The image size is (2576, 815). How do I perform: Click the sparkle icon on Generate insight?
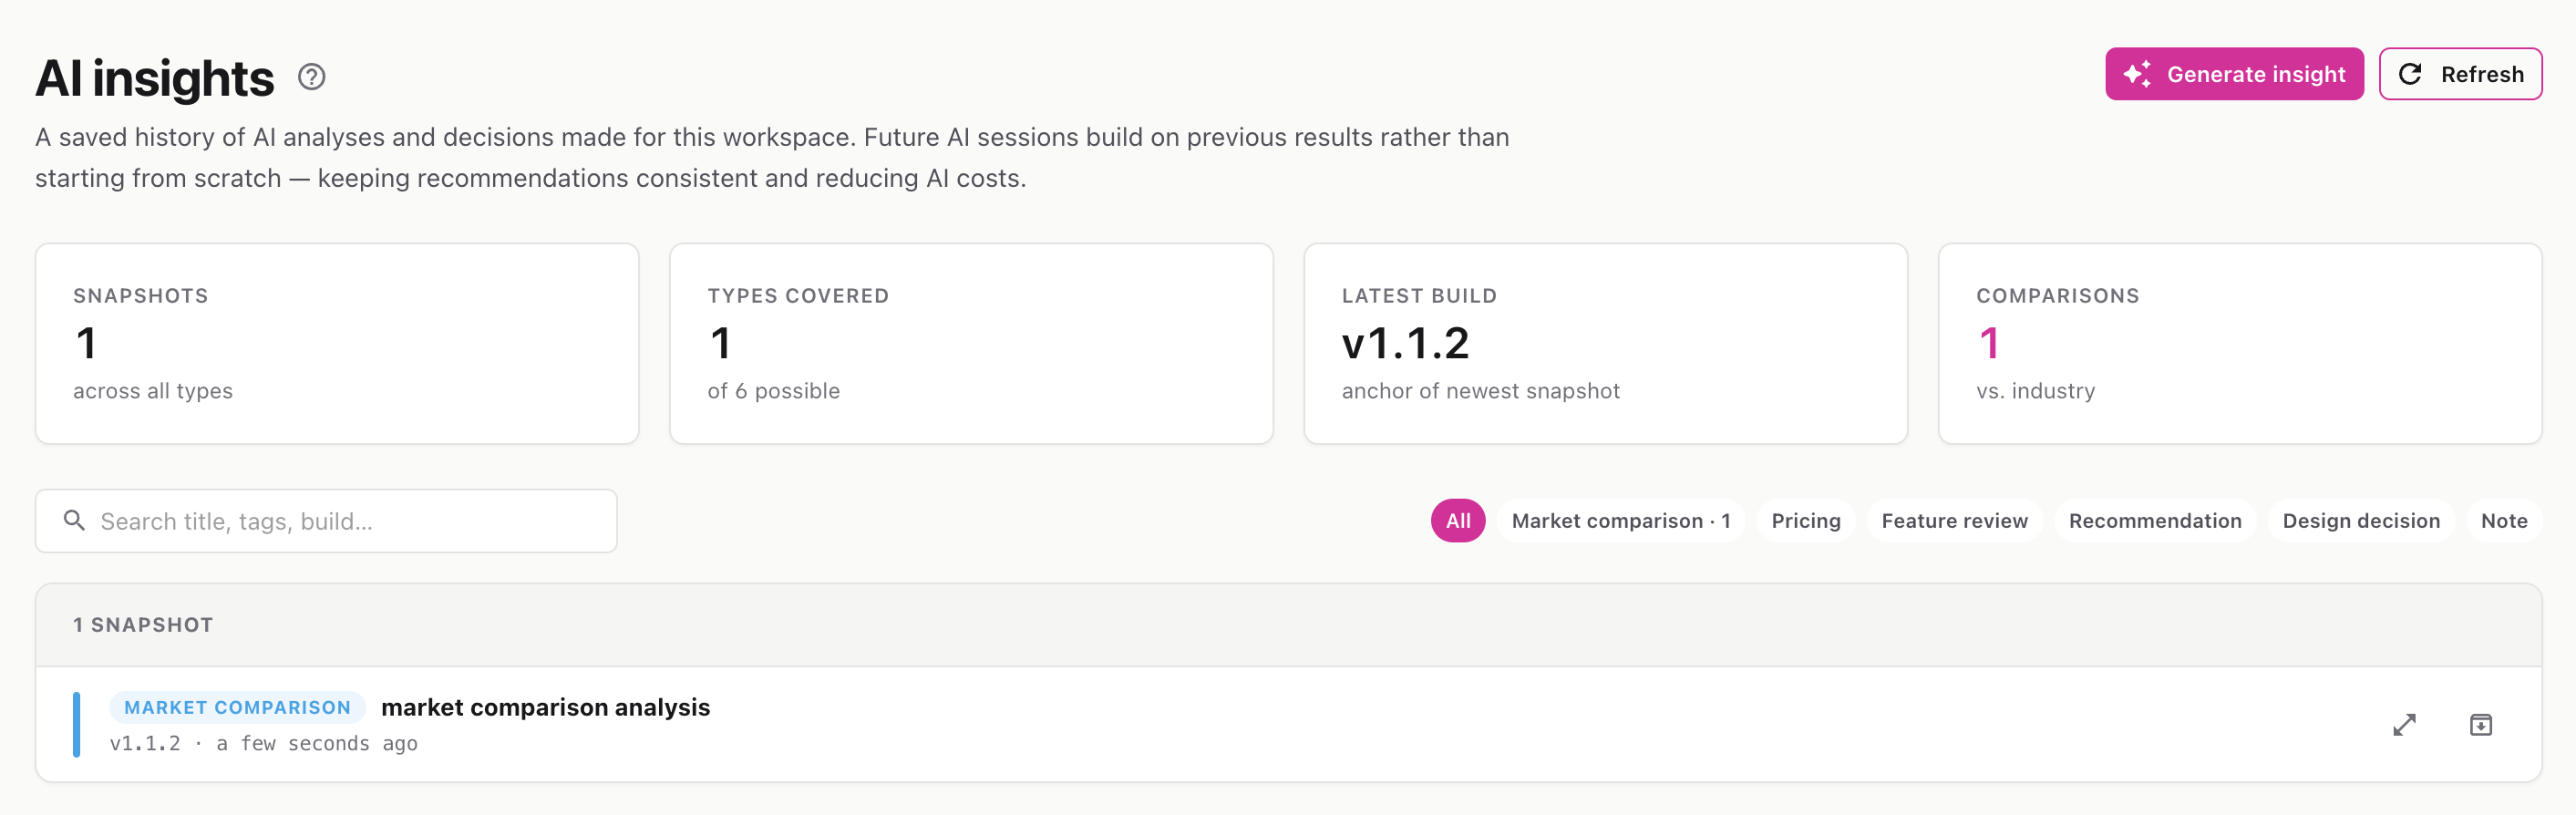(2137, 74)
